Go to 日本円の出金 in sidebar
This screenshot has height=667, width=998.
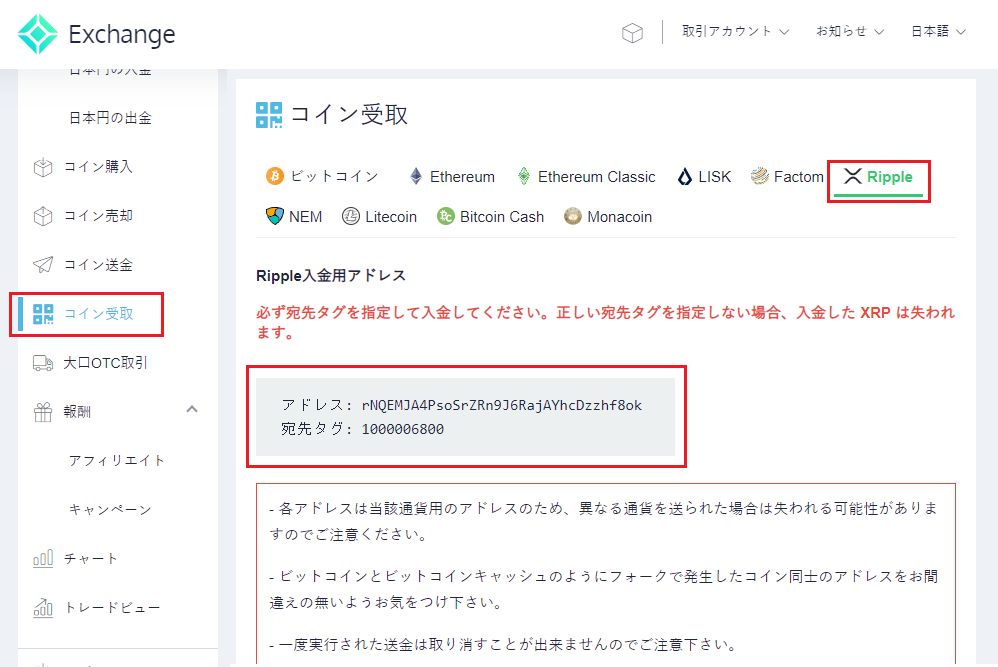tap(110, 118)
